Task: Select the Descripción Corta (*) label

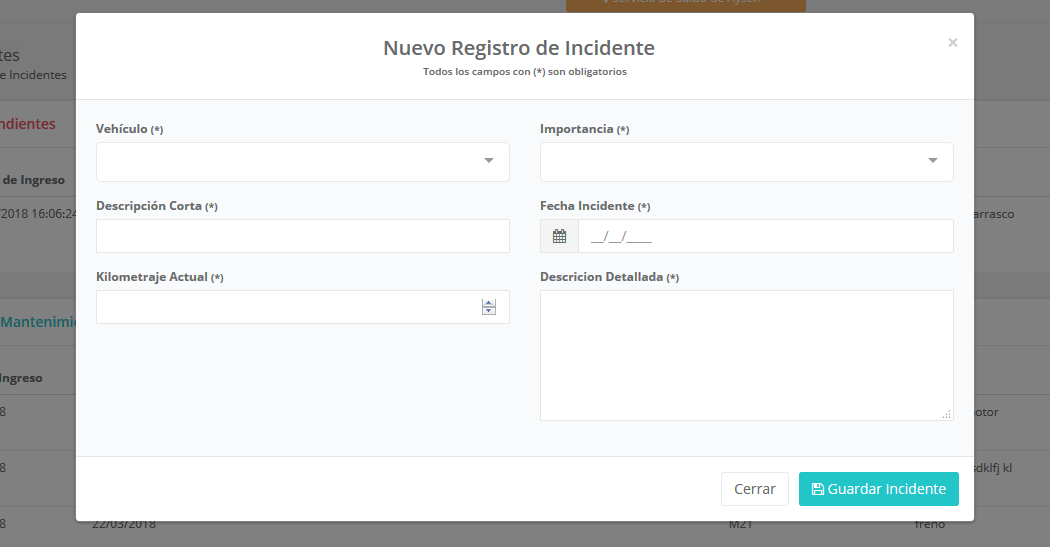Action: [156, 206]
